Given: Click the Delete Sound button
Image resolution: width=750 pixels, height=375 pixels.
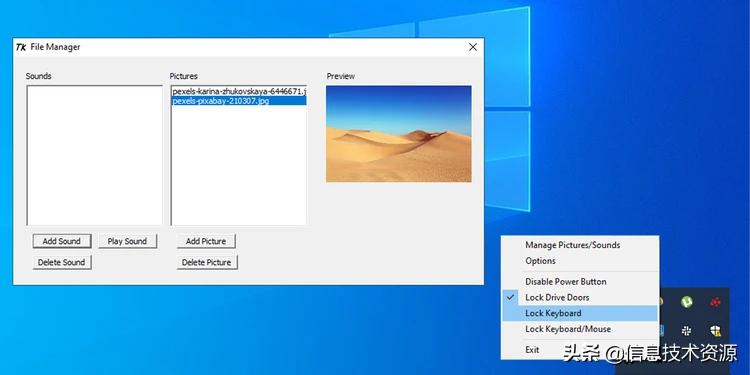Looking at the screenshot, I should tap(62, 262).
